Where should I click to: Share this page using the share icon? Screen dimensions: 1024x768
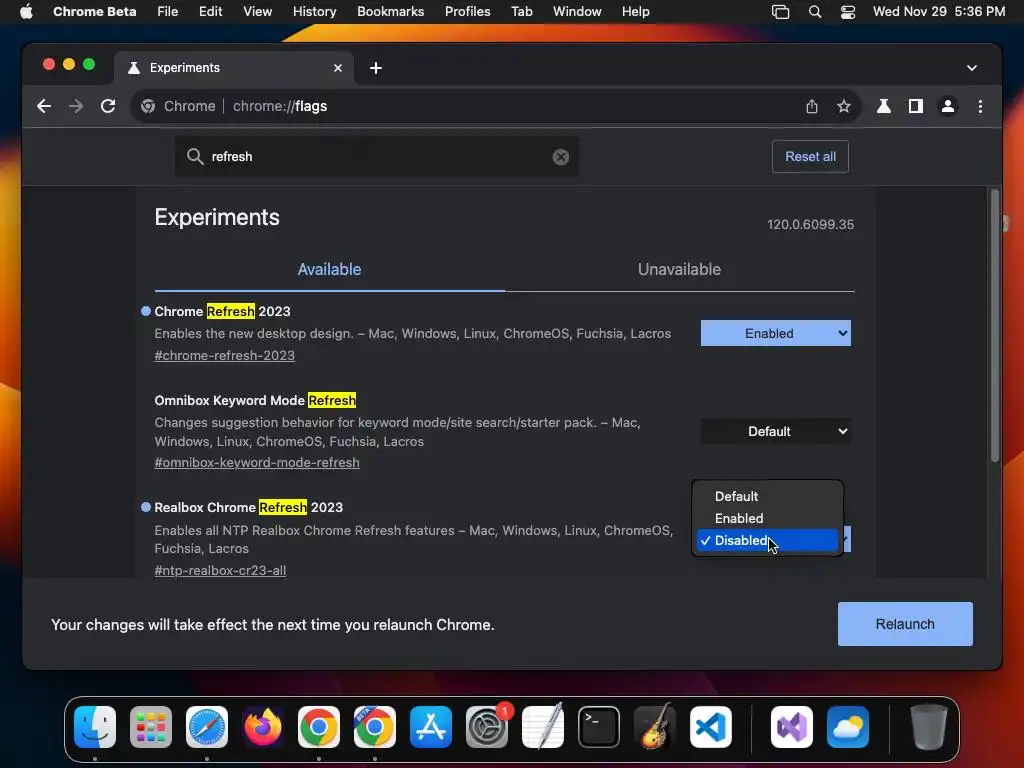(812, 106)
